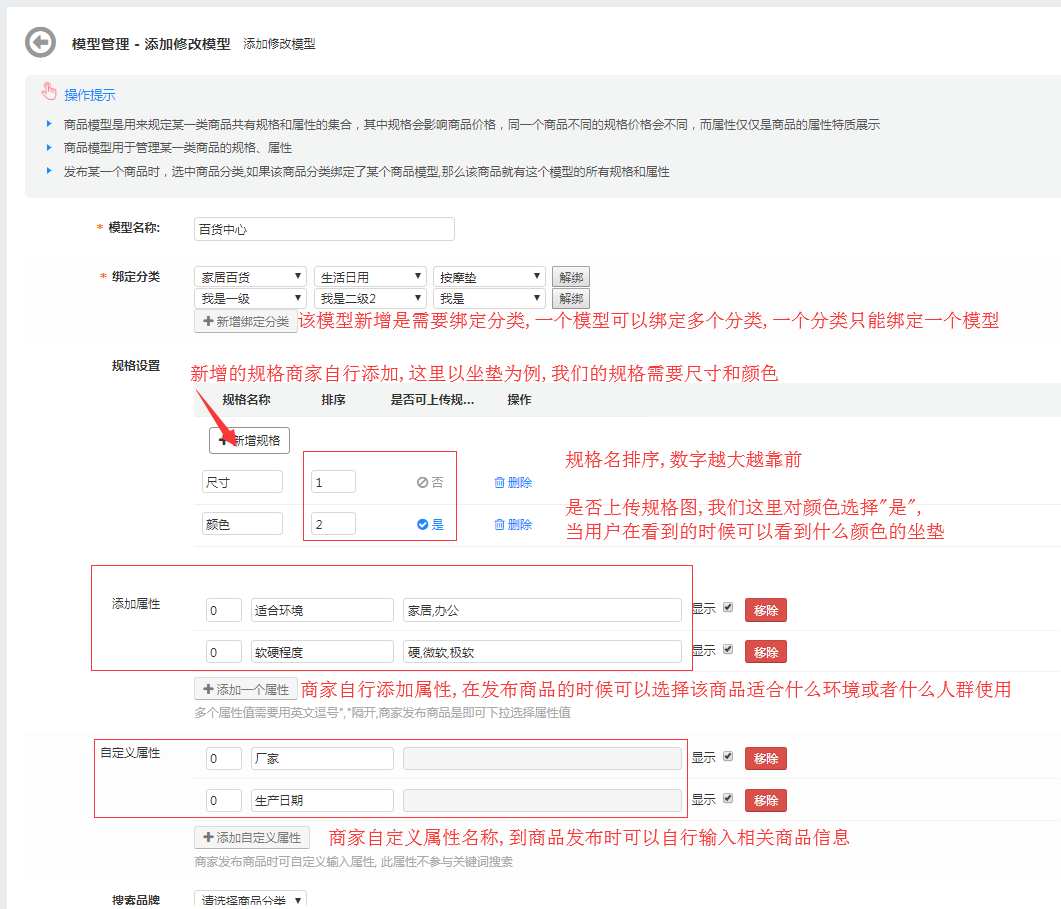This screenshot has height=909, width=1061.
Task: Click the hand icon next to 操作提示
Action: tap(49, 92)
